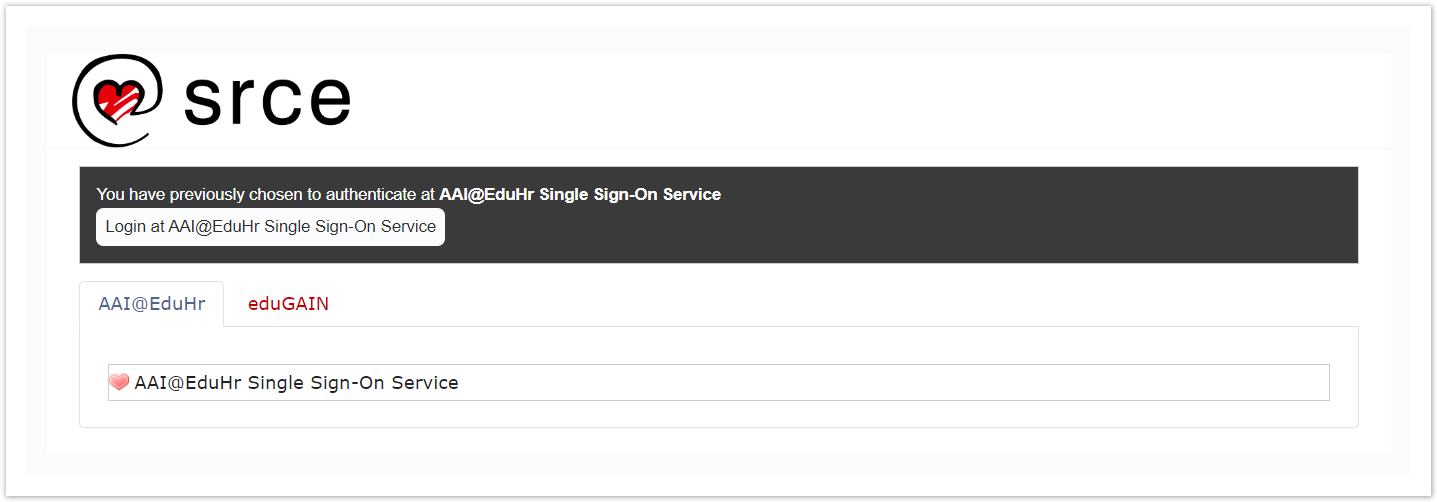This screenshot has height=502, width=1437.
Task: Click the pink heart icon beside the sign-on entry
Action: (x=119, y=382)
